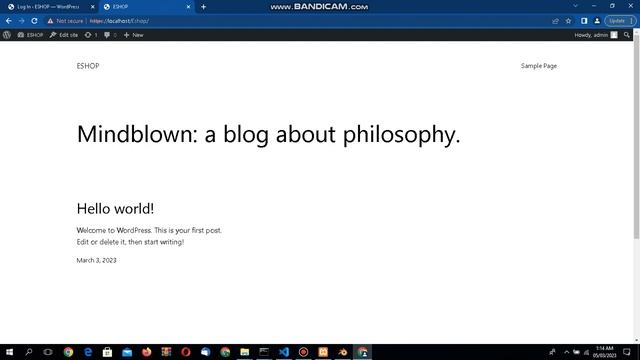The width and height of the screenshot is (640, 360).
Task: Open the Windows Start menu
Action: pyautogui.click(x=9, y=352)
